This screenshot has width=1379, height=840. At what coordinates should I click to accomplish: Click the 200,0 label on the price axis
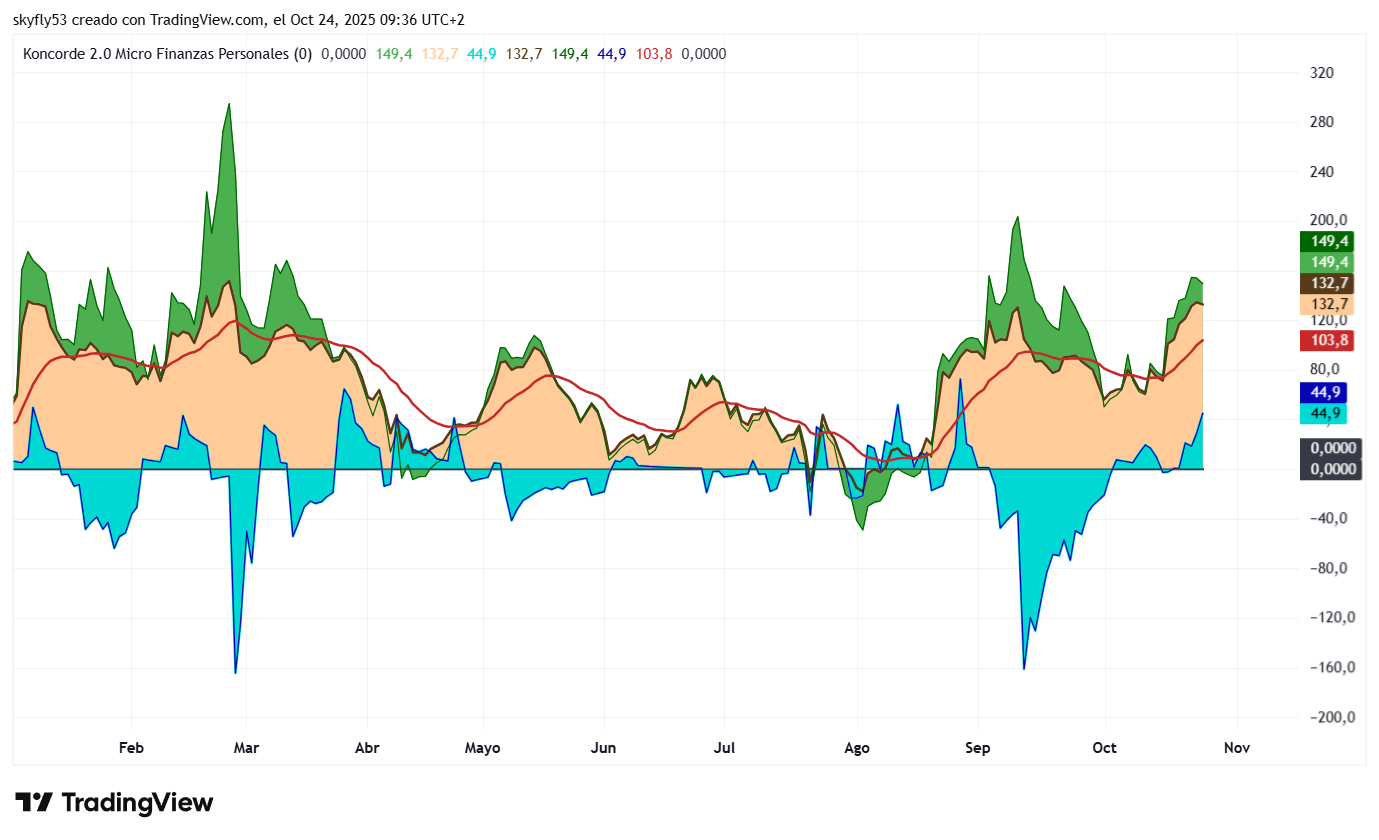1329,221
